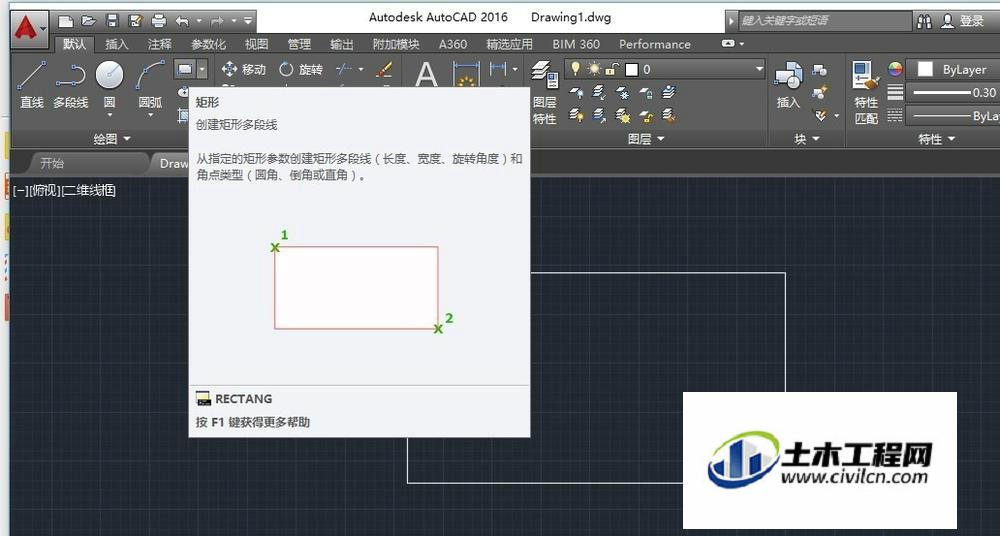1000x536 pixels.
Task: Expand the 块 (Block) panel
Action: click(807, 138)
